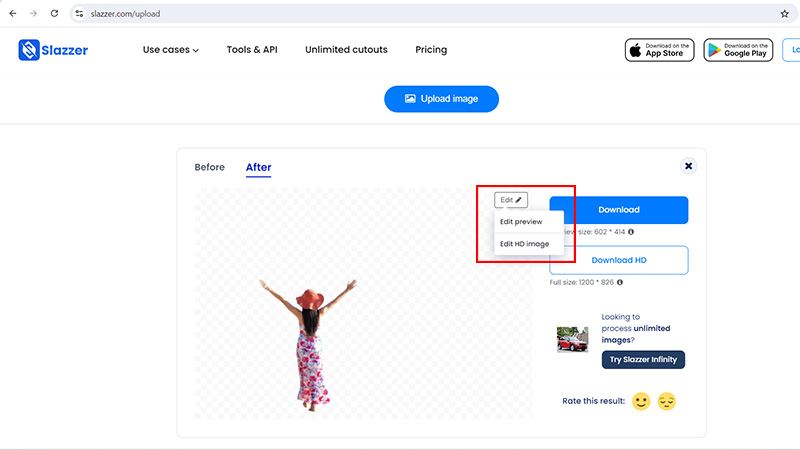Screen dimensions: 800x450
Task: Bookmark this page with star icon
Action: click(x=784, y=14)
